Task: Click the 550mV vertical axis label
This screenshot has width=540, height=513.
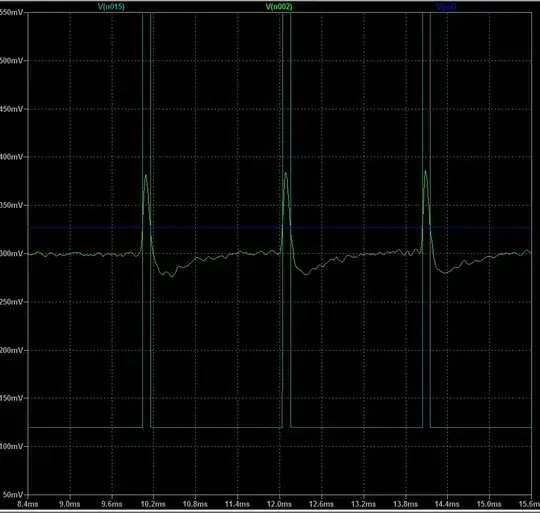Action: pyautogui.click(x=11, y=13)
